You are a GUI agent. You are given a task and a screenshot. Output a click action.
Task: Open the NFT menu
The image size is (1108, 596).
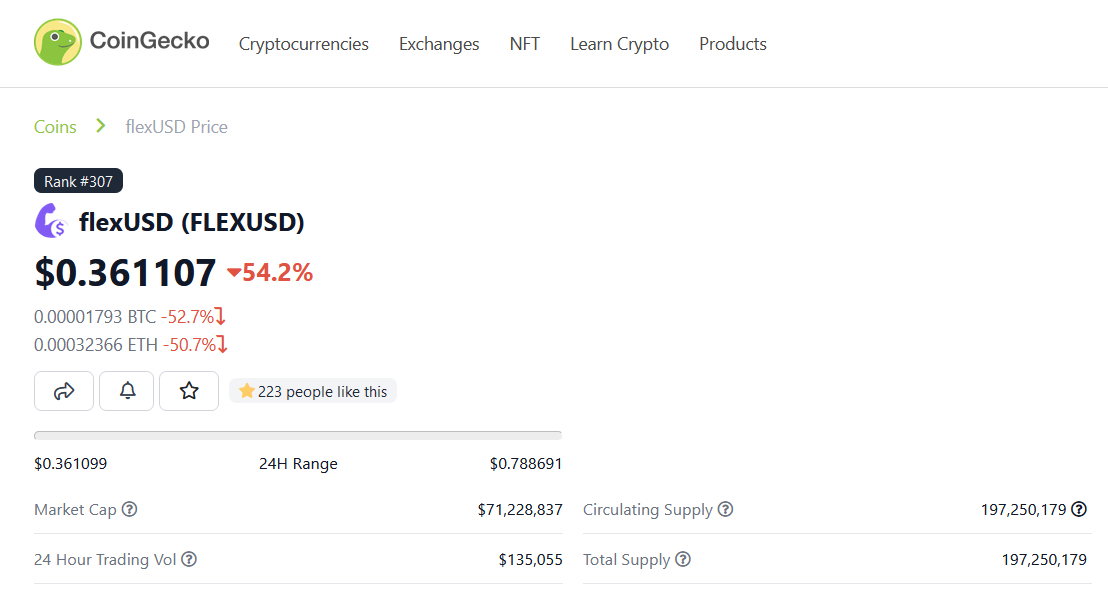tap(524, 44)
